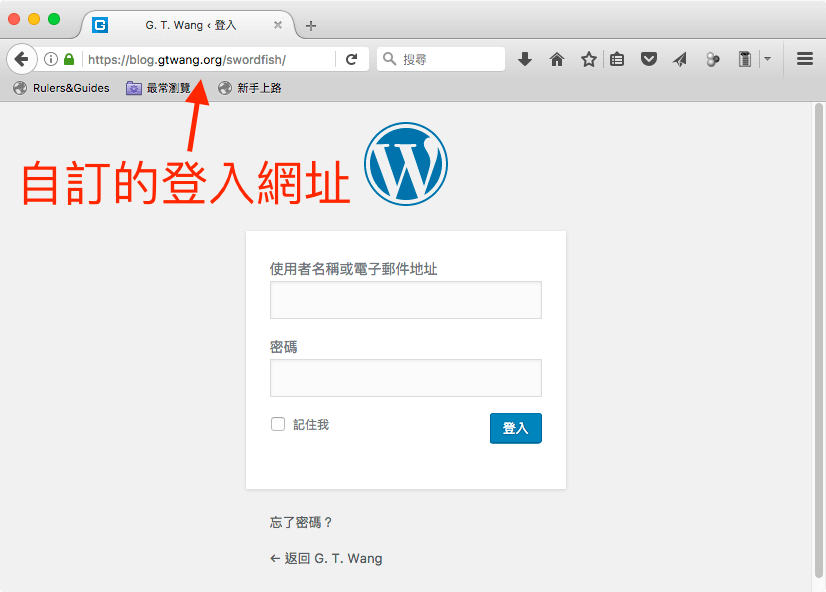826x592 pixels.
Task: Open page info with the circled-i icon
Action: (x=50, y=59)
